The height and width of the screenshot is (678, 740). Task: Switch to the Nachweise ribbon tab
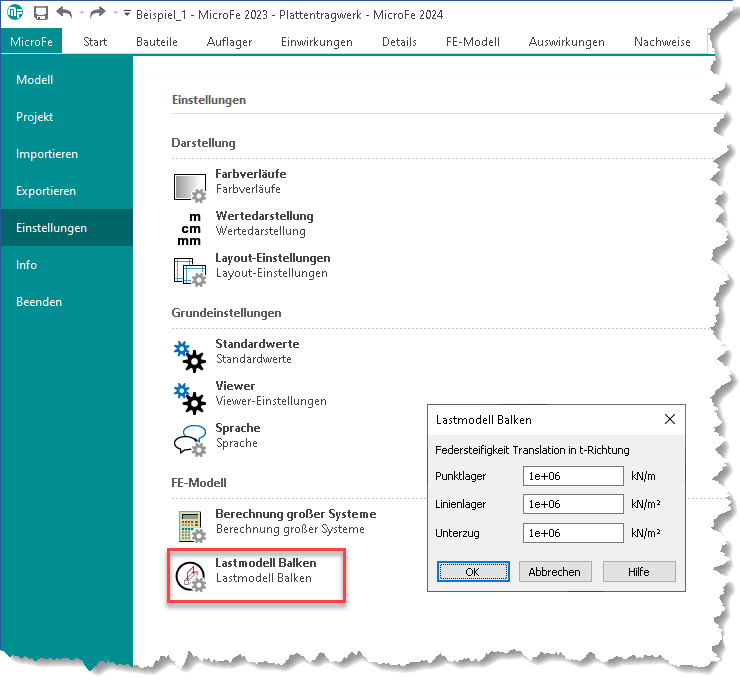point(662,42)
